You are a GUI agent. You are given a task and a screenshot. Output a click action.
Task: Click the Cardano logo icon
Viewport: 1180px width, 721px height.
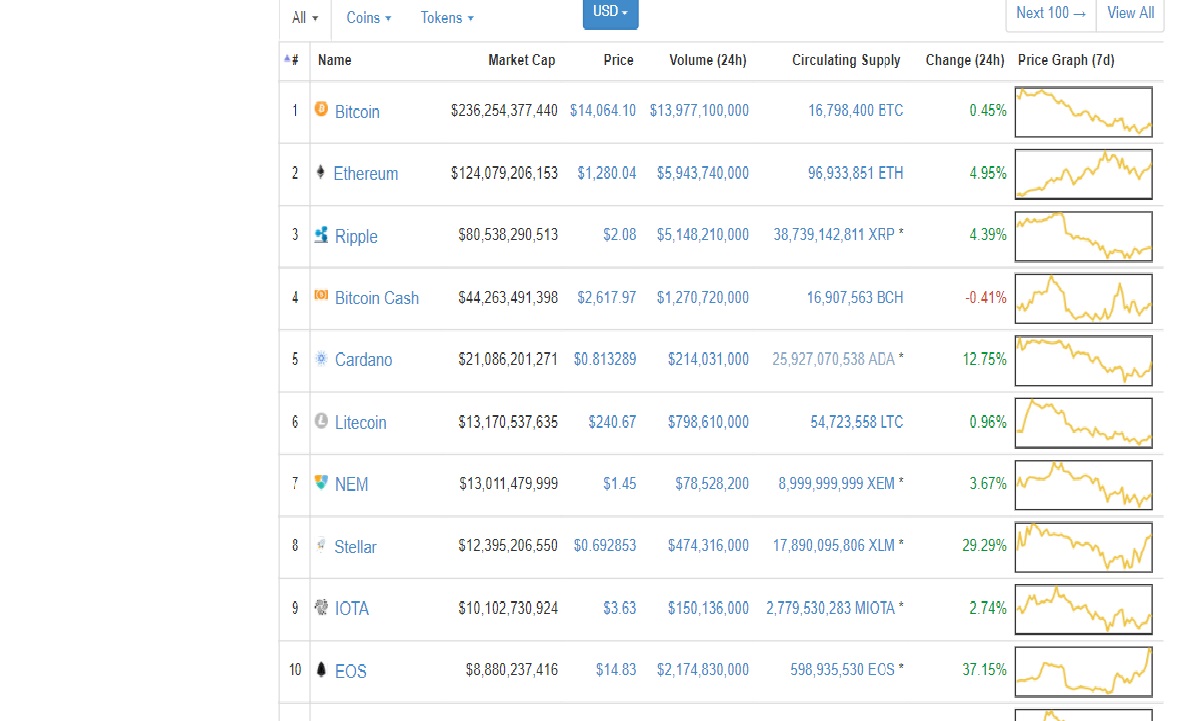tap(321, 358)
